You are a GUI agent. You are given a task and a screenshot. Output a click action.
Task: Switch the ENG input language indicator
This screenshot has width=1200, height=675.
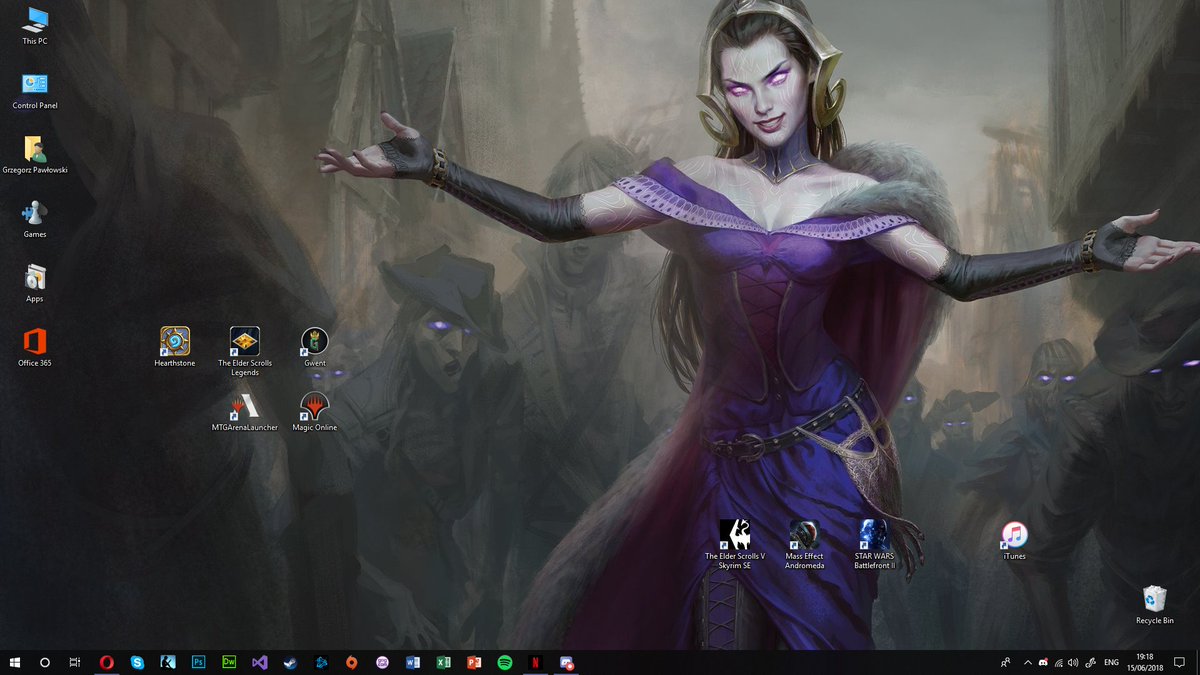(1112, 662)
